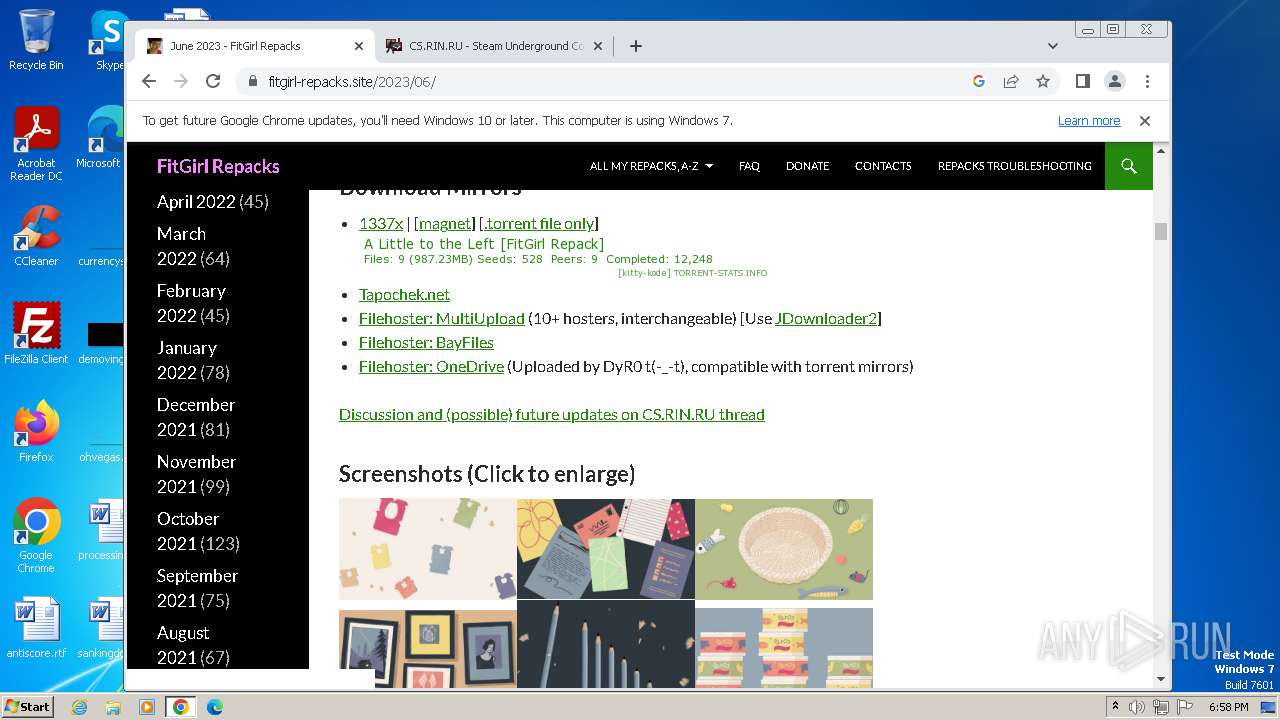Screen dimensions: 1280x720
Task: Reload the page with the refresh icon
Action: tap(213, 81)
